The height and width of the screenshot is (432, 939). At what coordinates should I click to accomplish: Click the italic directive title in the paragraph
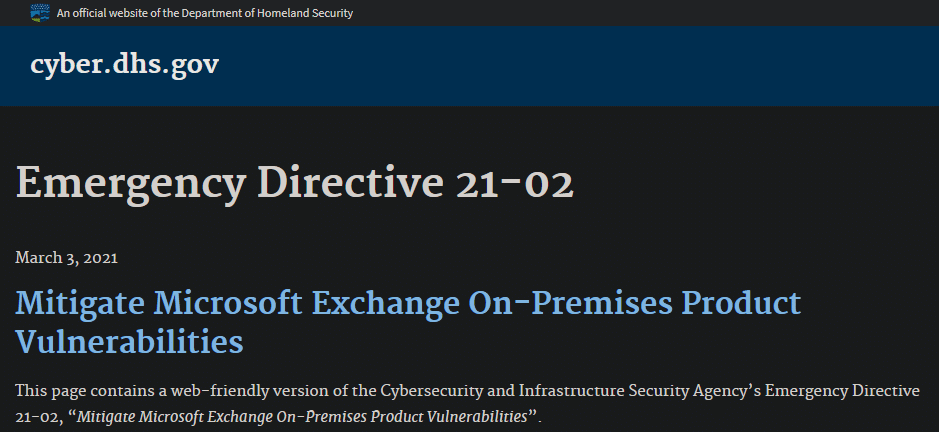[302, 416]
